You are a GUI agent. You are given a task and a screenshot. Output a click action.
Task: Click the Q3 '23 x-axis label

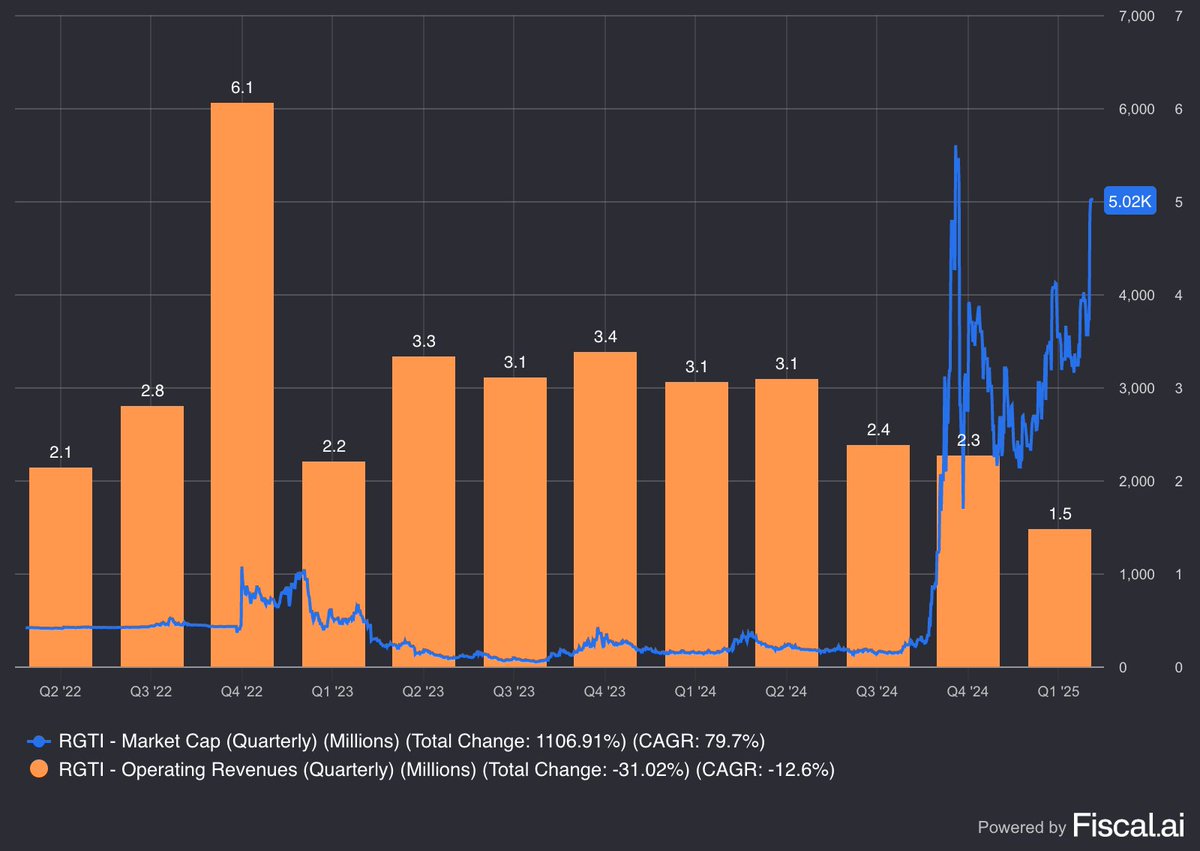click(515, 692)
